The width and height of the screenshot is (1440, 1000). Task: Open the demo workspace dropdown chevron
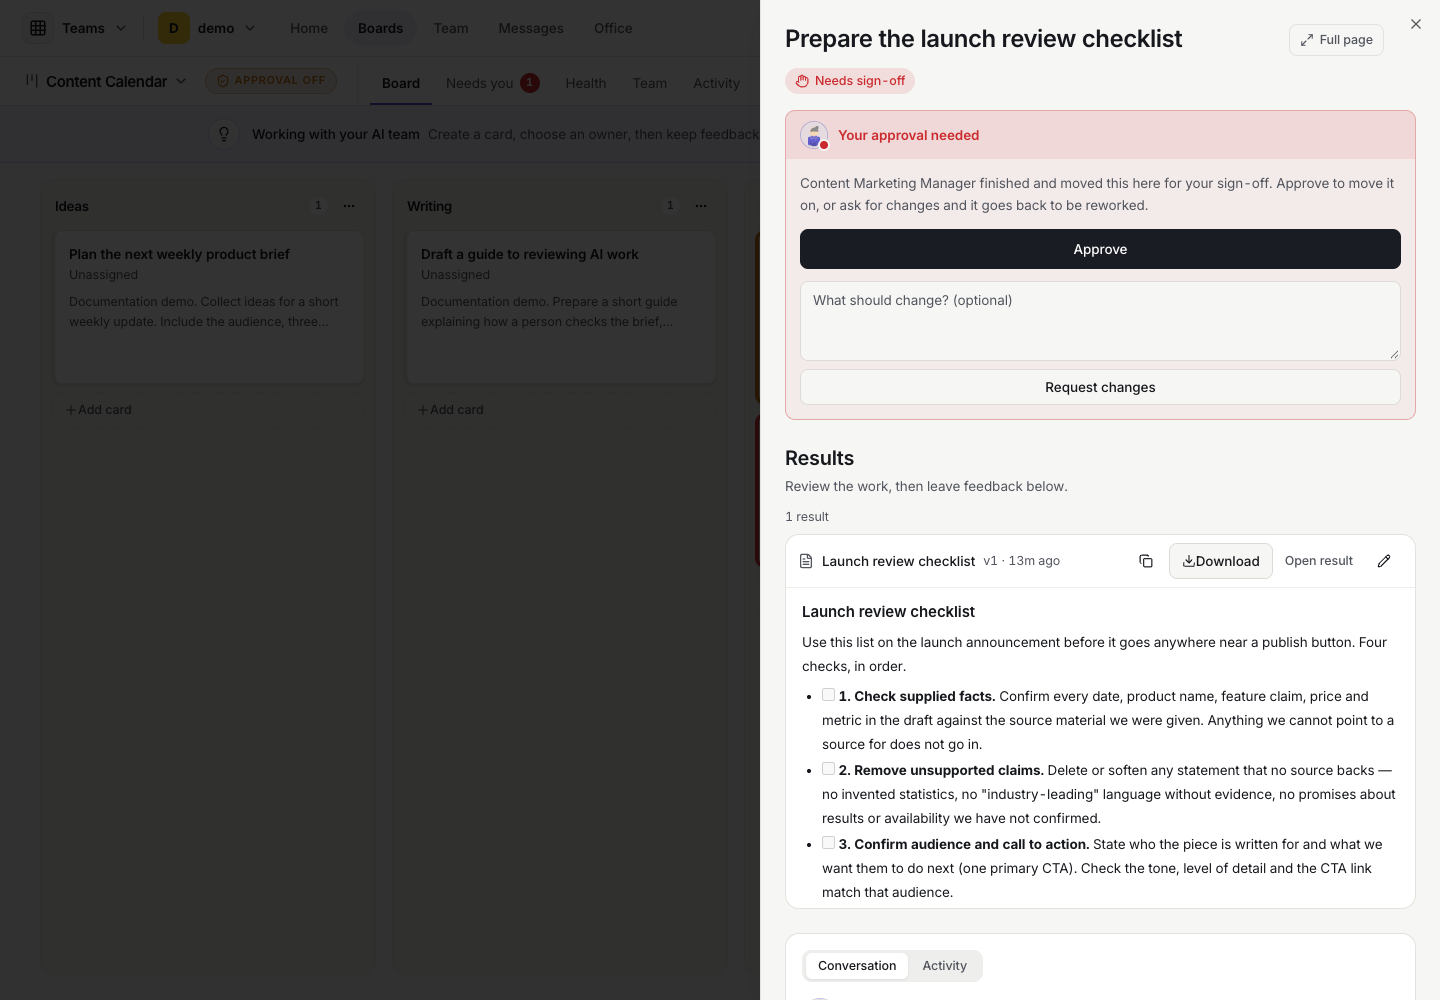click(250, 28)
